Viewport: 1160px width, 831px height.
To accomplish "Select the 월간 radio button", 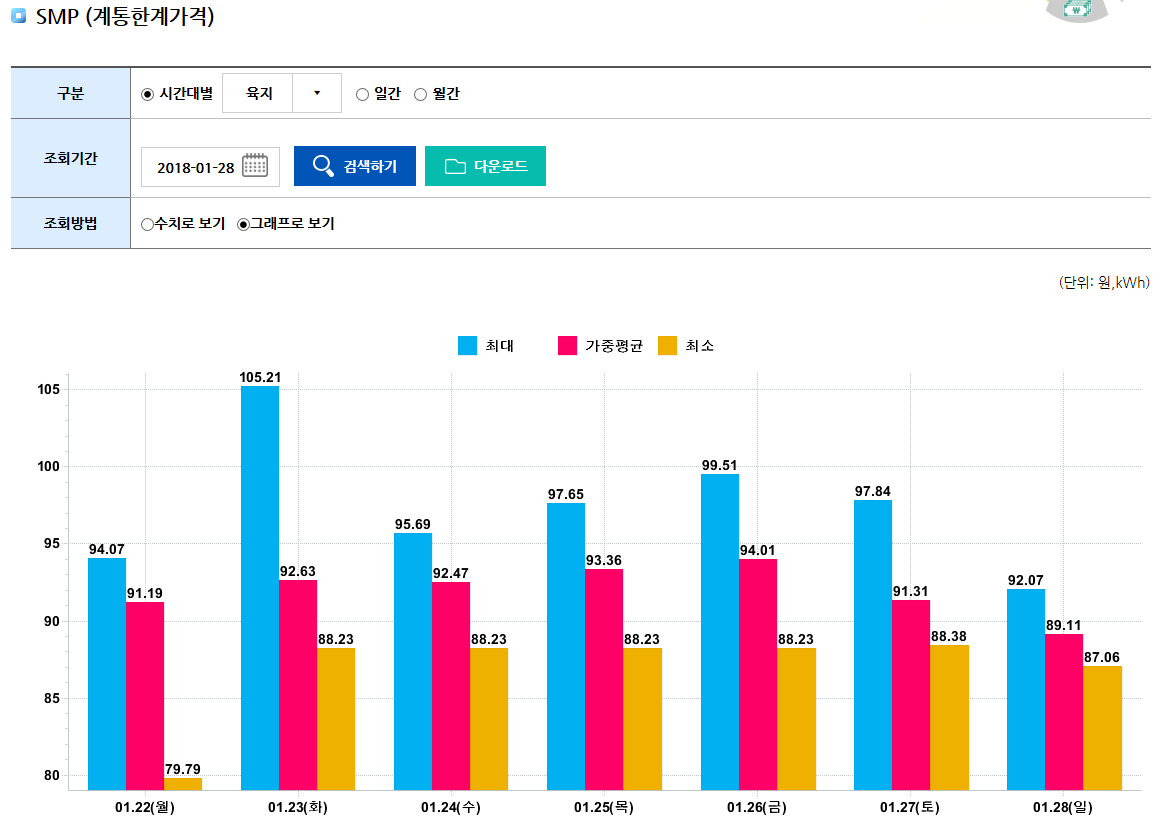I will click(x=420, y=94).
